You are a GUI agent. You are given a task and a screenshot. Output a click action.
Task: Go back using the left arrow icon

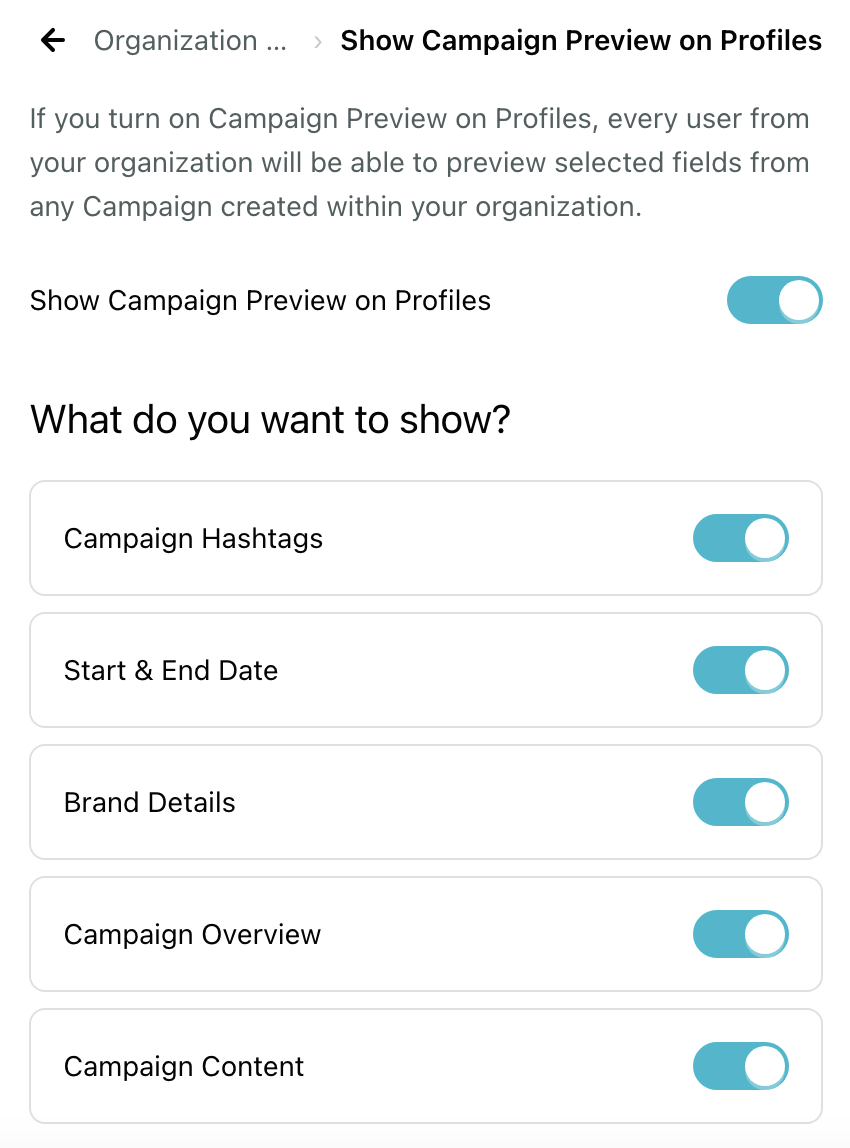coord(53,40)
